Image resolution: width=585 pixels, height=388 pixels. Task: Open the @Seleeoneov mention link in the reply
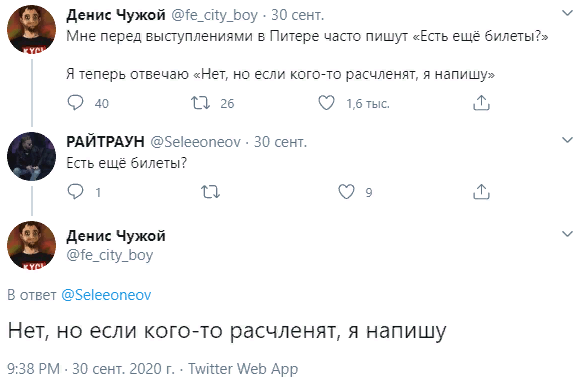(106, 295)
